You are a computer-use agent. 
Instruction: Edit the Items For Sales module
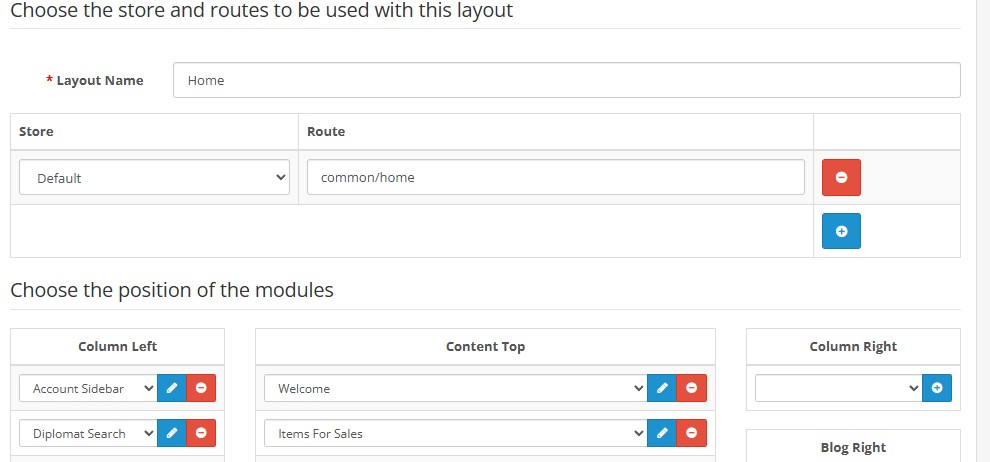tap(662, 433)
